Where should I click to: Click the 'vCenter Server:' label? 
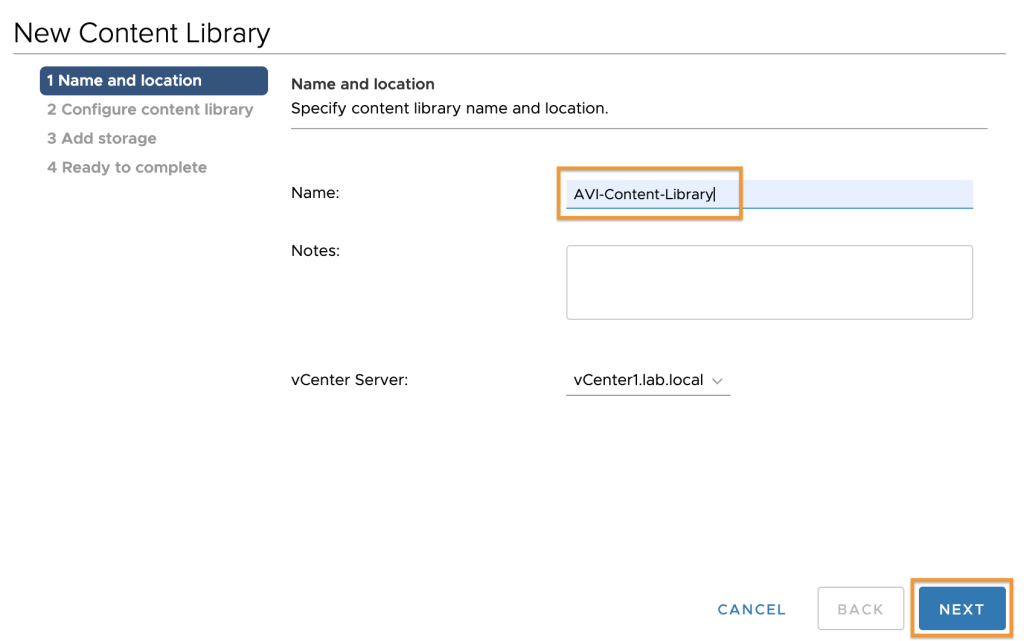[x=349, y=380]
